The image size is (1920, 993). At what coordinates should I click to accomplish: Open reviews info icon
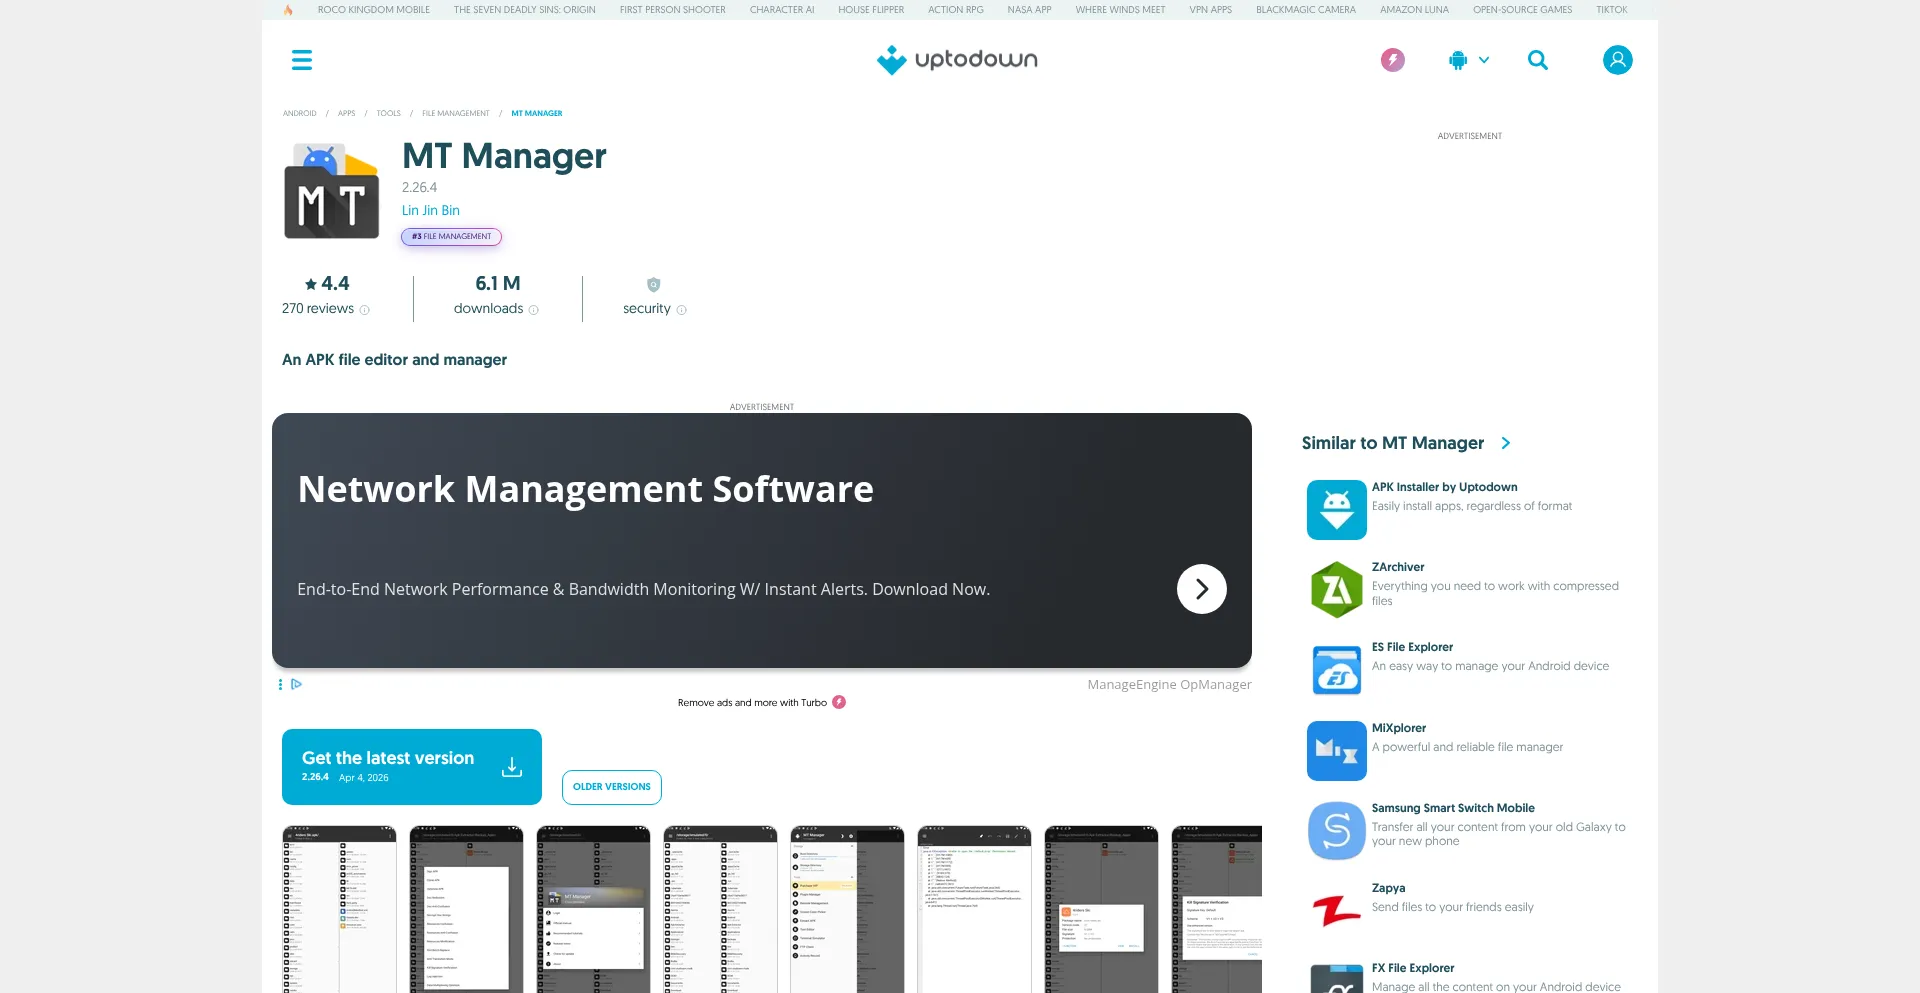(365, 310)
